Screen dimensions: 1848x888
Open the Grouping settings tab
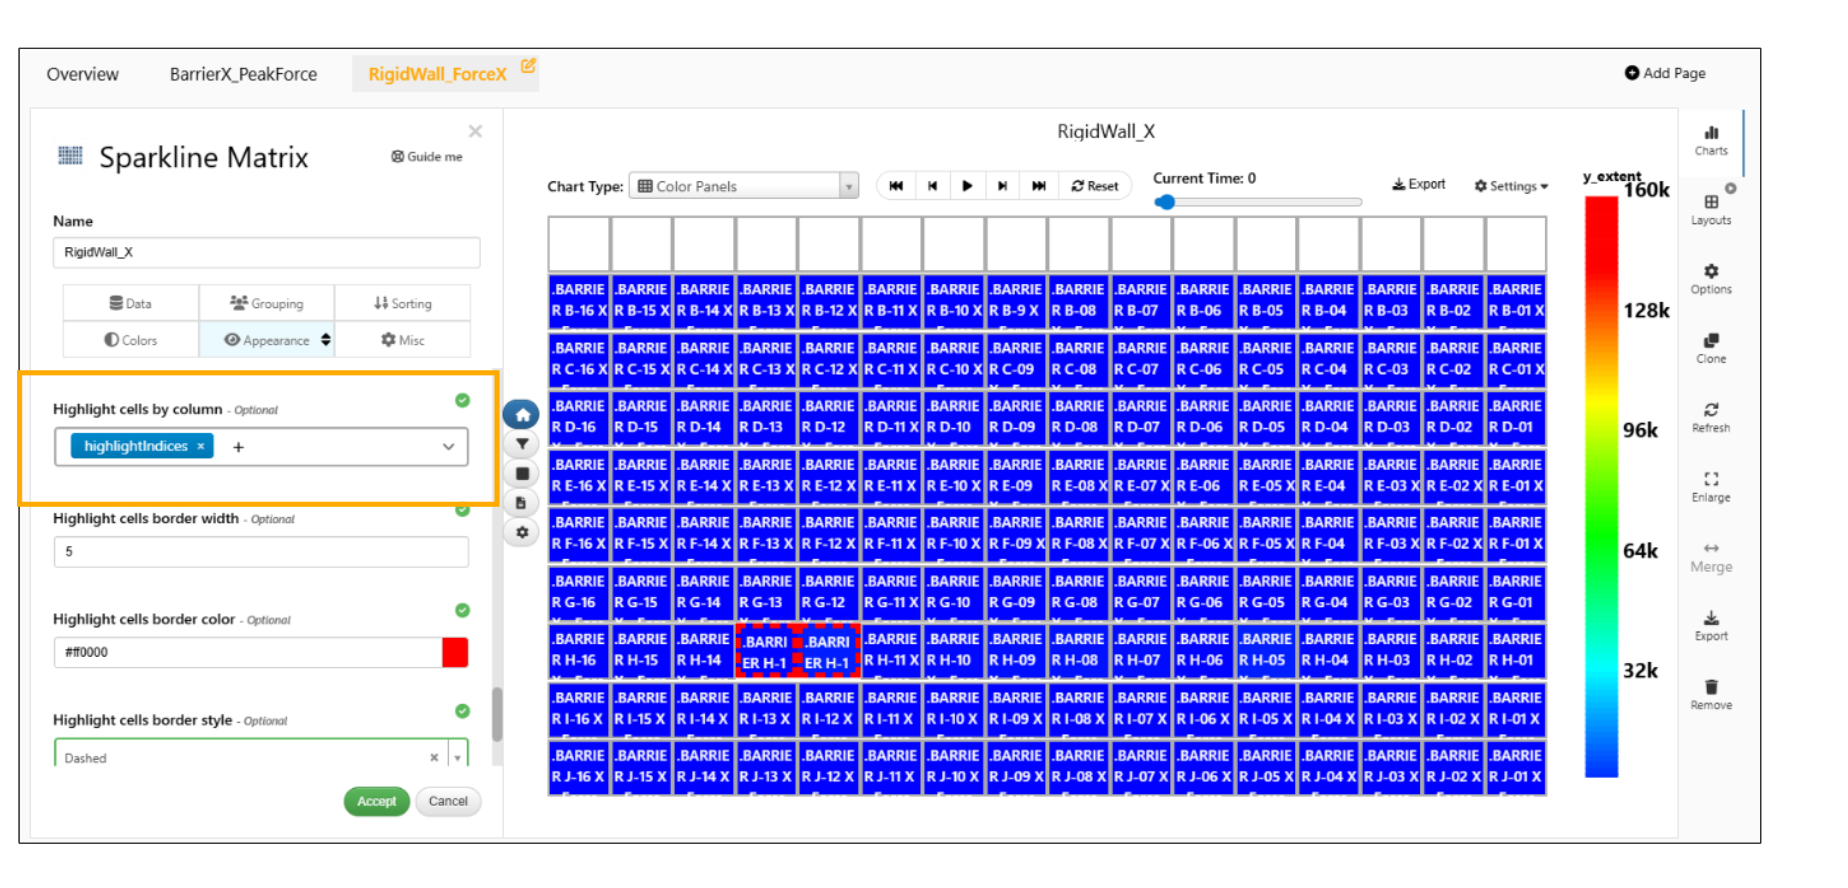(267, 303)
